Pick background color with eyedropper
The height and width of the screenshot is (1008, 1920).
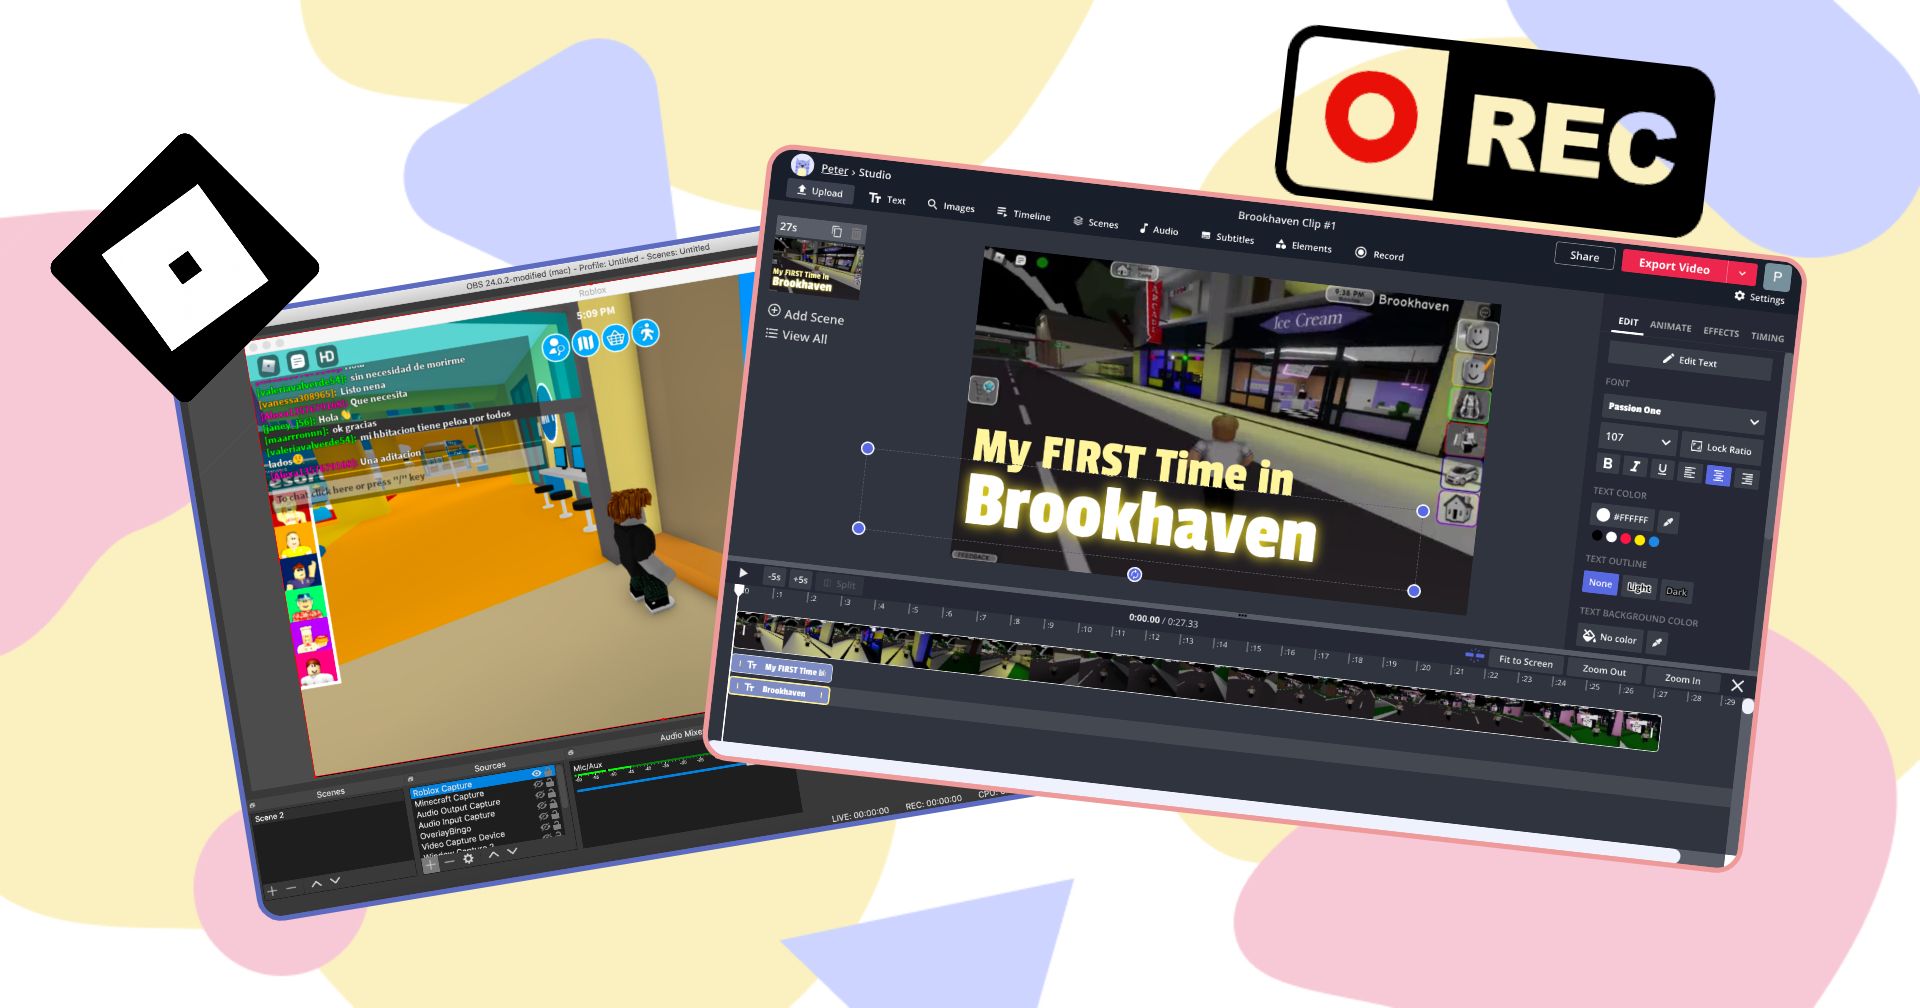coord(1656,642)
